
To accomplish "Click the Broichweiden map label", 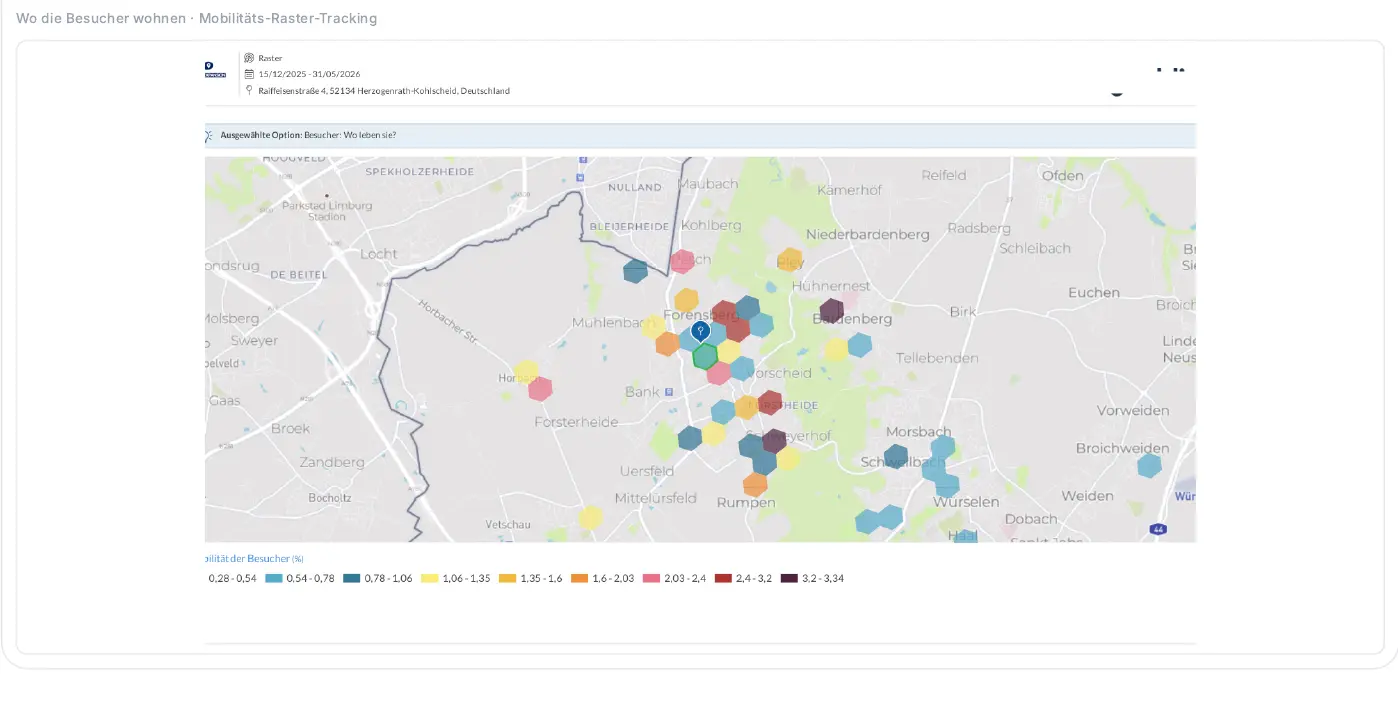I will (x=1122, y=449).
